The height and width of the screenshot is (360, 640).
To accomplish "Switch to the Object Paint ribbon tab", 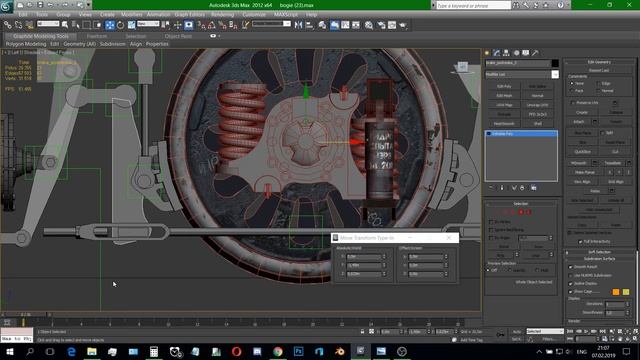I will pos(178,36).
